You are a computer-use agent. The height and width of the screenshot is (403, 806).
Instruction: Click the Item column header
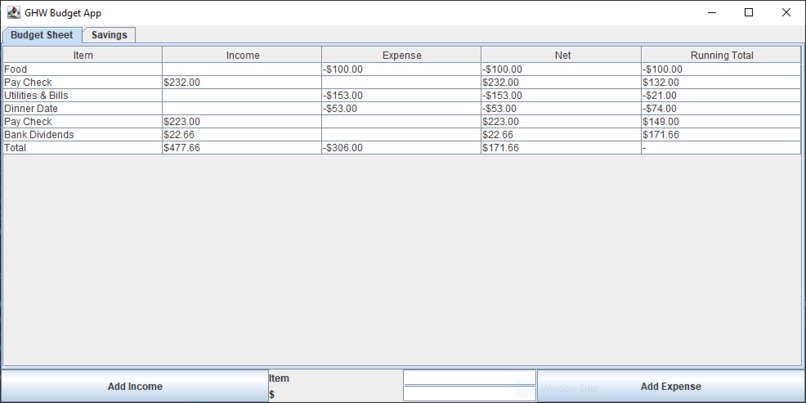point(83,55)
